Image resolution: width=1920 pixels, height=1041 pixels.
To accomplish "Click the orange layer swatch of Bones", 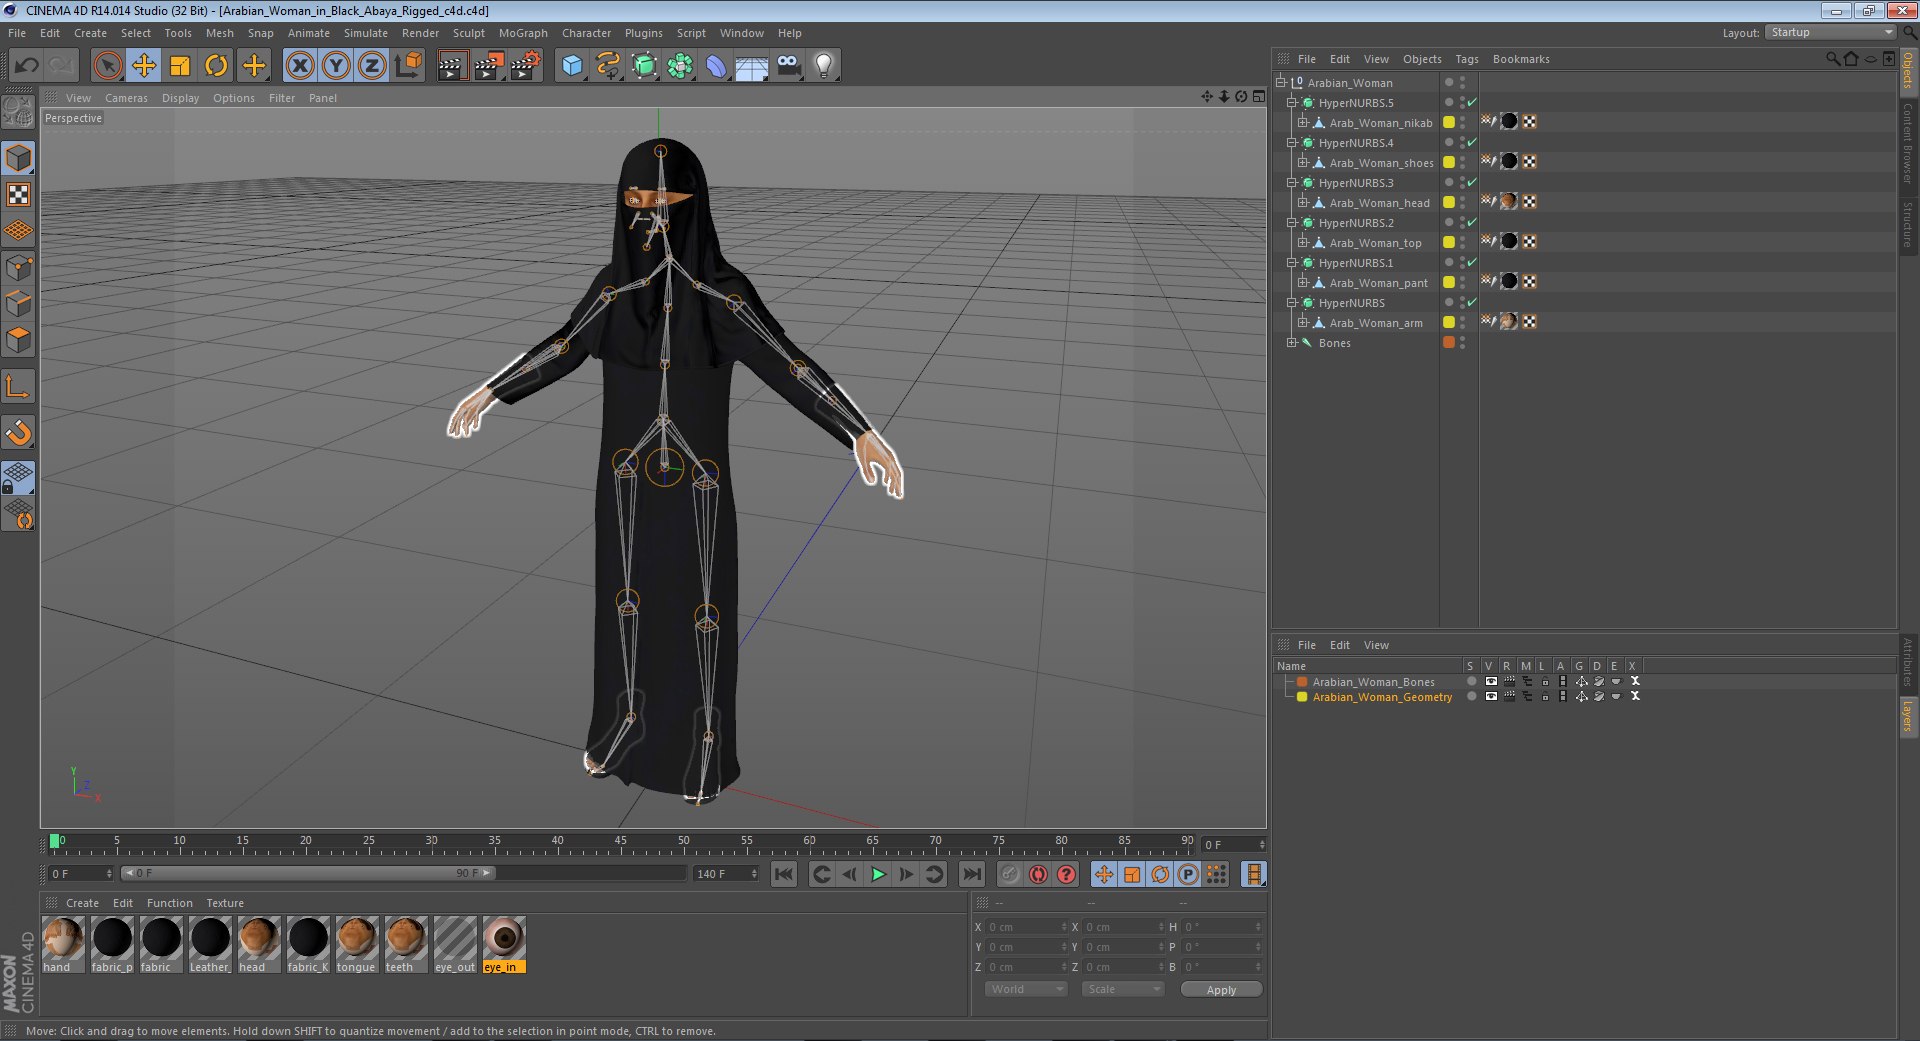I will point(1449,342).
